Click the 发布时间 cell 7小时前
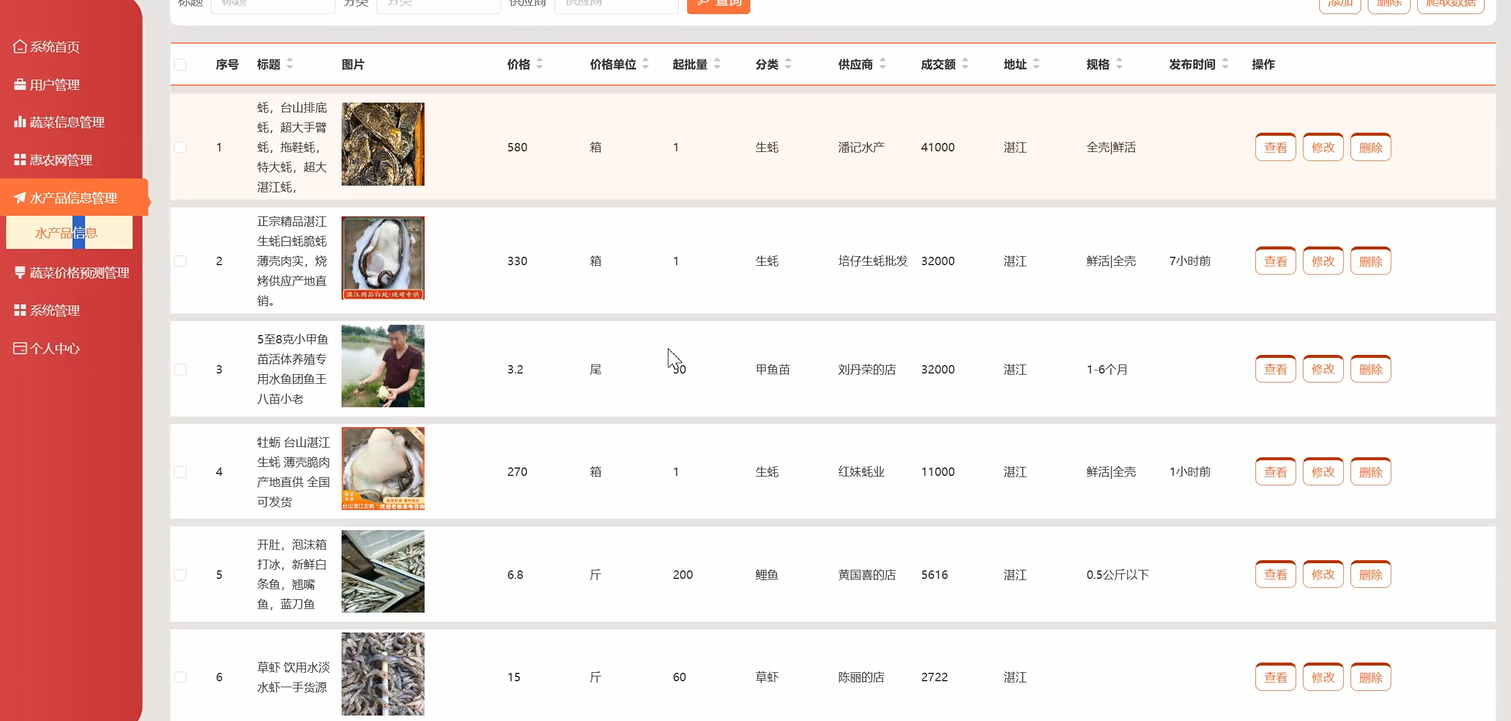Image resolution: width=1511 pixels, height=721 pixels. pyautogui.click(x=1190, y=261)
